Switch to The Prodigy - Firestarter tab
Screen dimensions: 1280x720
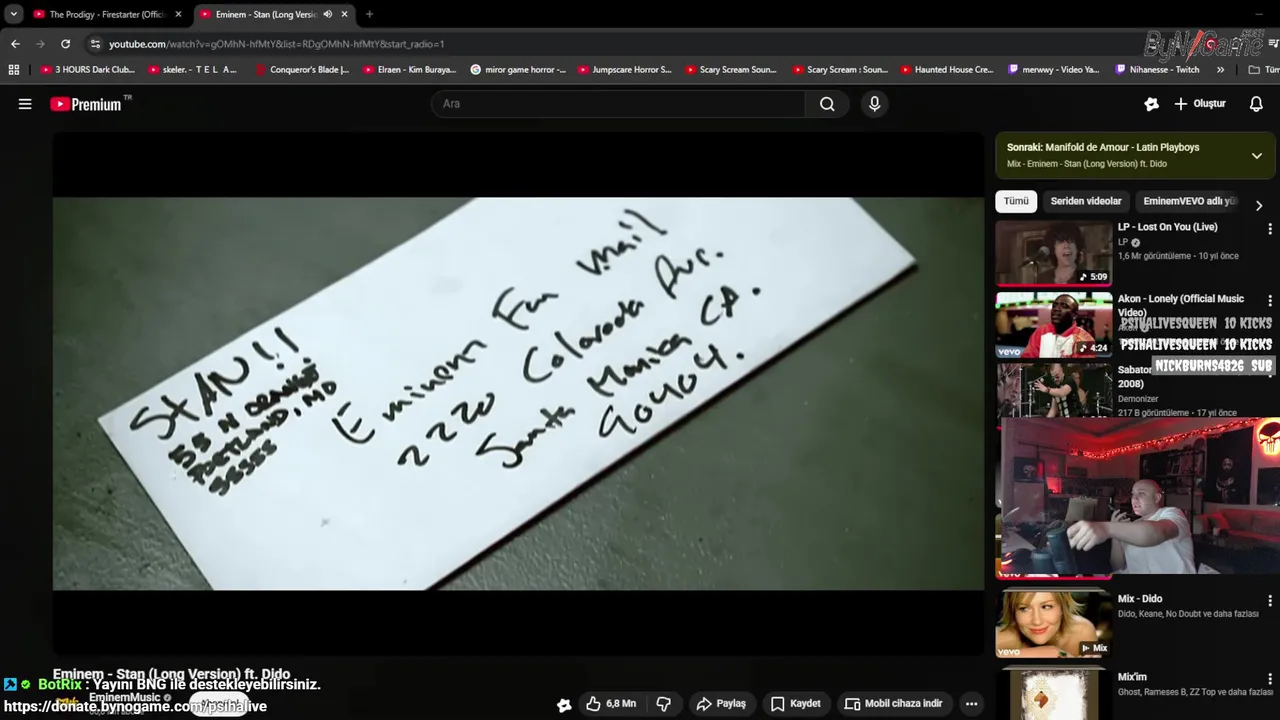(x=106, y=14)
